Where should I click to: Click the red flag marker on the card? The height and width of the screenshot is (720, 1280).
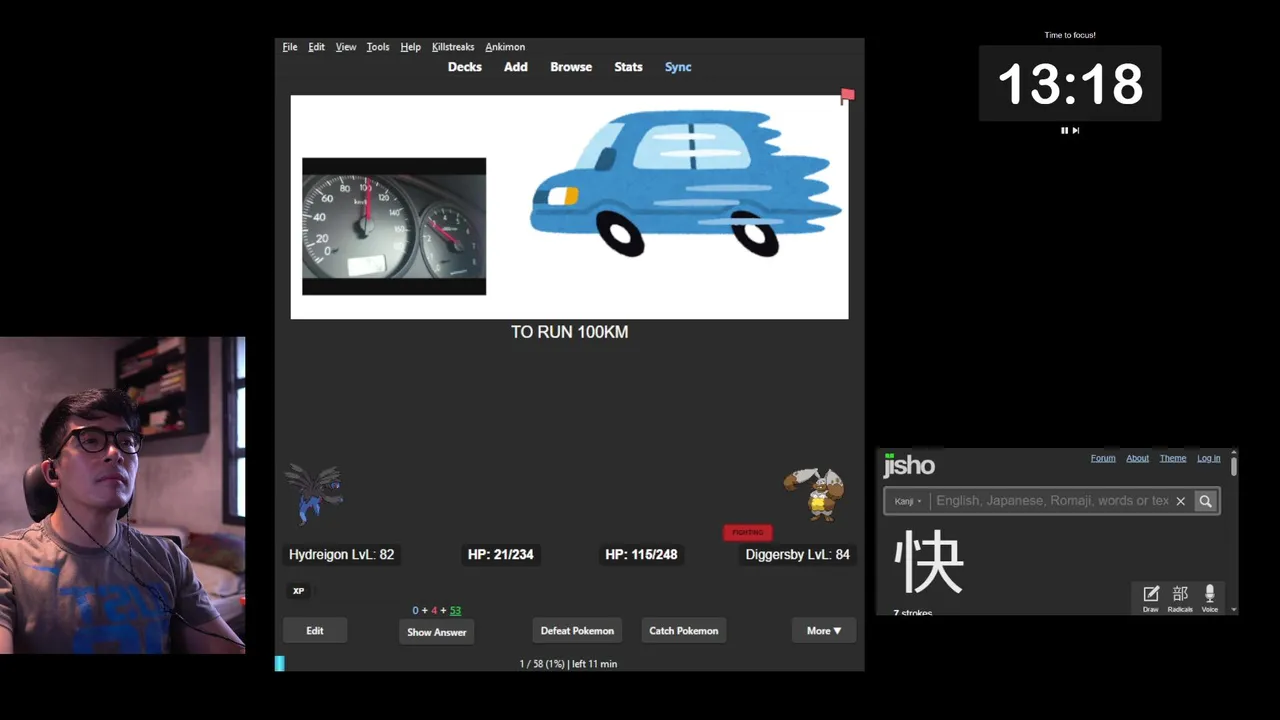coord(847,96)
